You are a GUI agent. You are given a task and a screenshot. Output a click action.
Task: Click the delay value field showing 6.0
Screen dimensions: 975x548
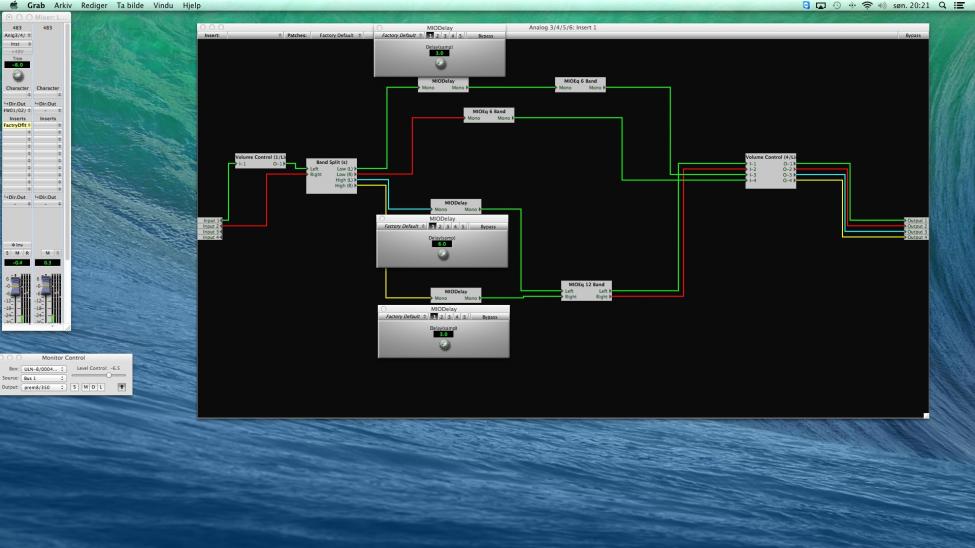pyautogui.click(x=443, y=244)
